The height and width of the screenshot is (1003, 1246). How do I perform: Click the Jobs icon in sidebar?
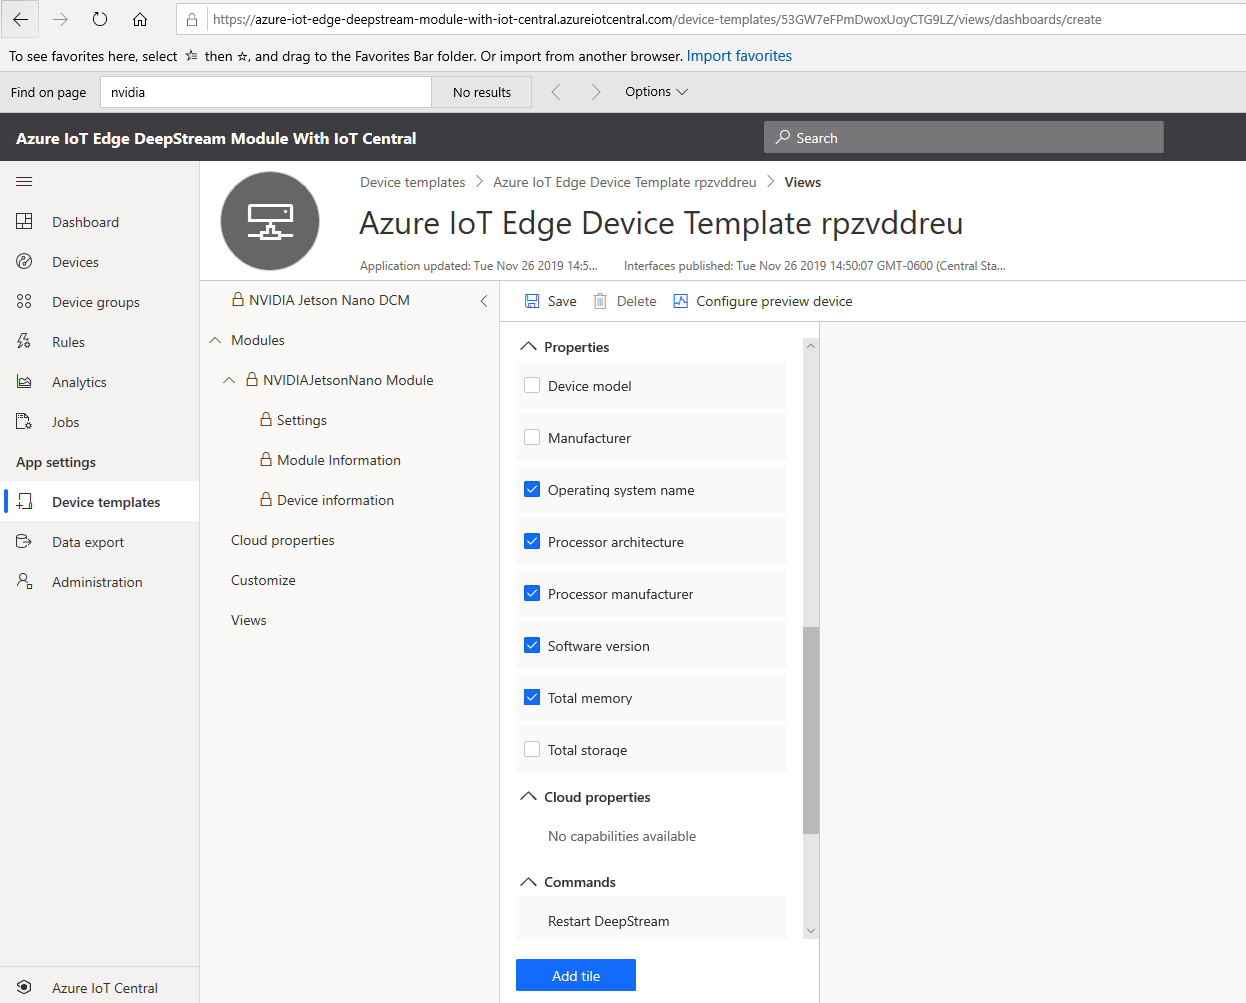(x=24, y=422)
